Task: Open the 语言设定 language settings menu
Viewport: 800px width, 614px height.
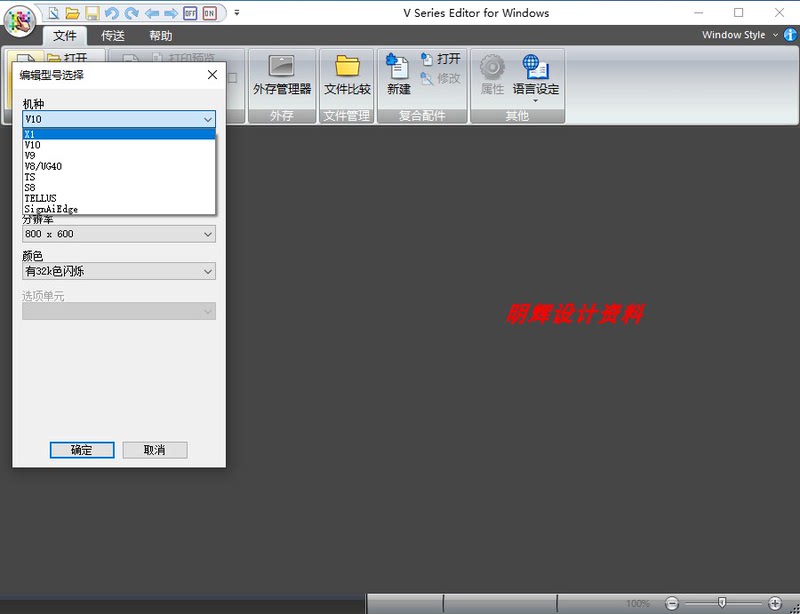Action: tap(536, 78)
